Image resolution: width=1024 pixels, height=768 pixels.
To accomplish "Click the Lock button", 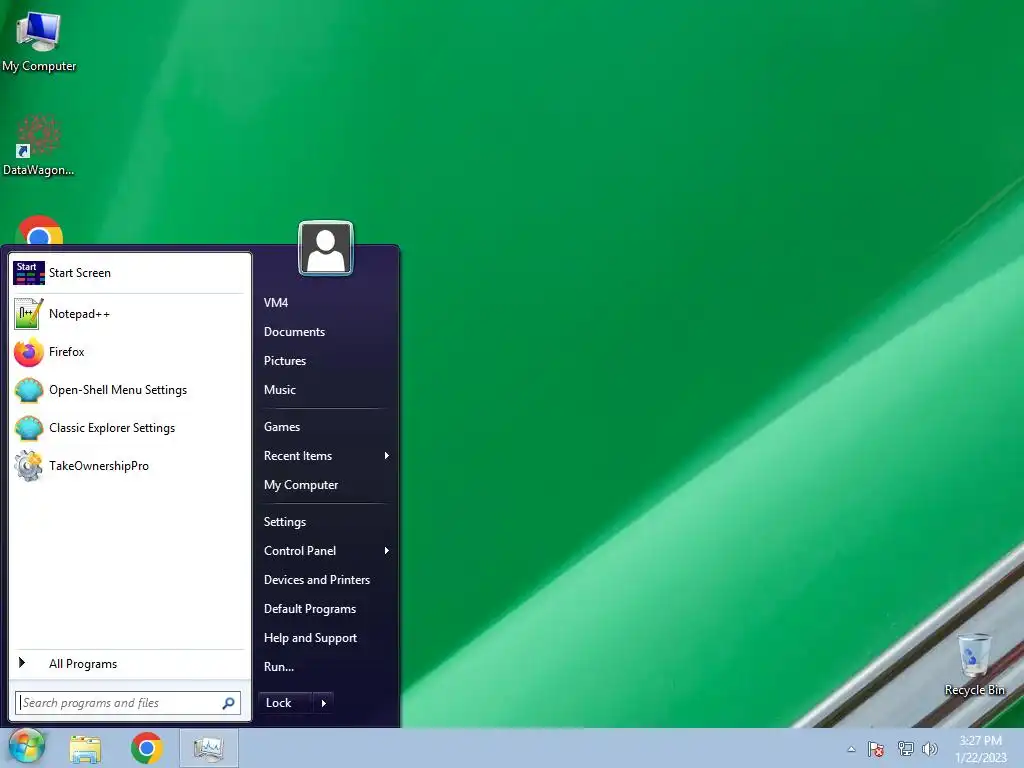I will coord(285,703).
